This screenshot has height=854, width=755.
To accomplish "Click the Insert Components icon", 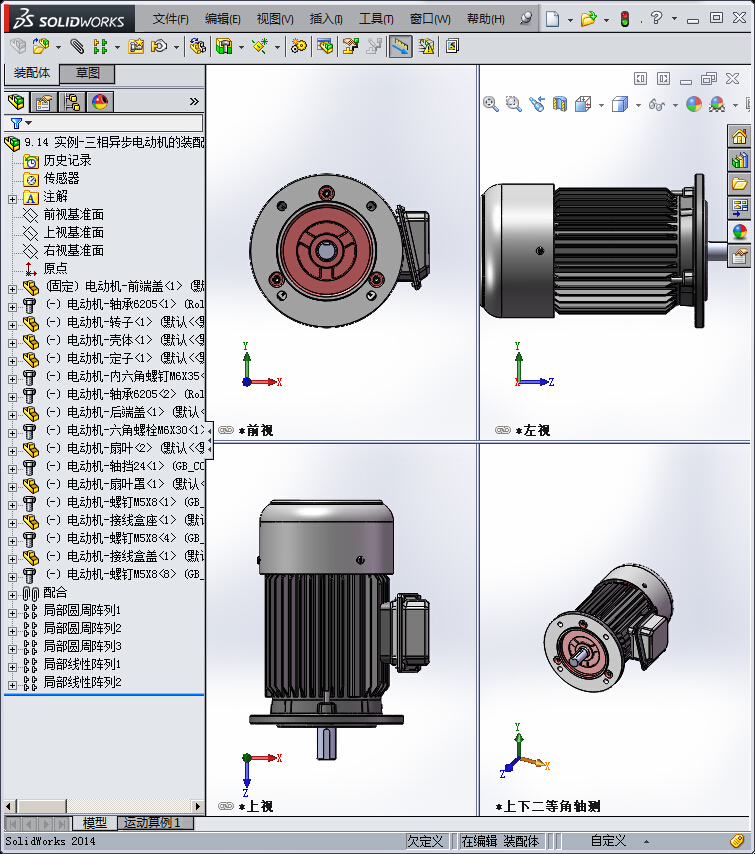I will (x=40, y=47).
